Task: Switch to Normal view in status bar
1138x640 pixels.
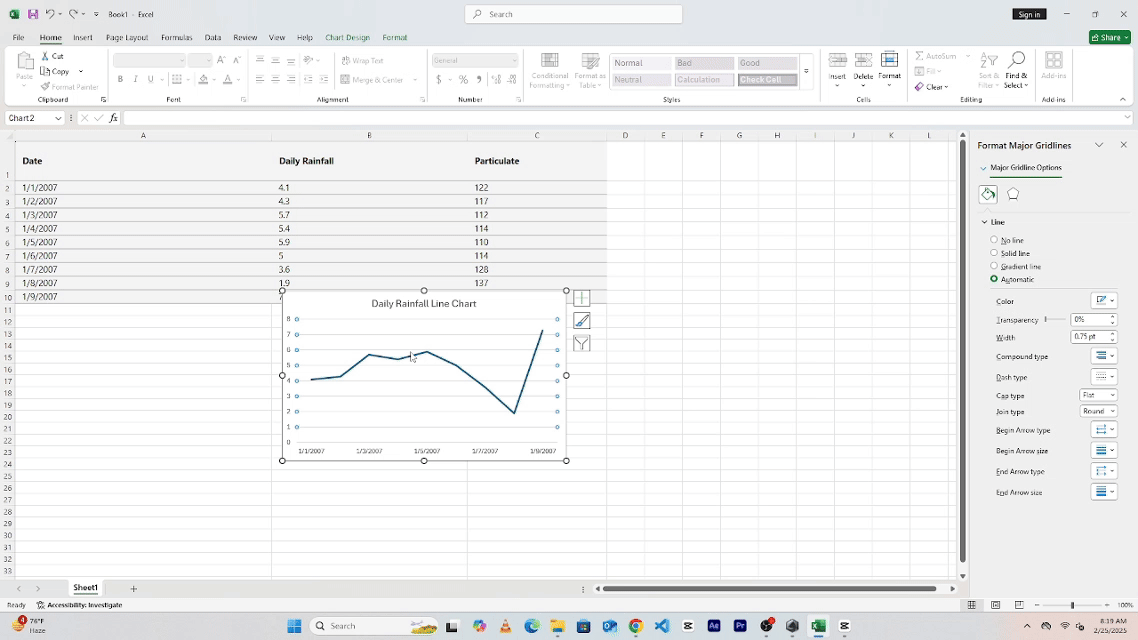Action: [x=971, y=605]
